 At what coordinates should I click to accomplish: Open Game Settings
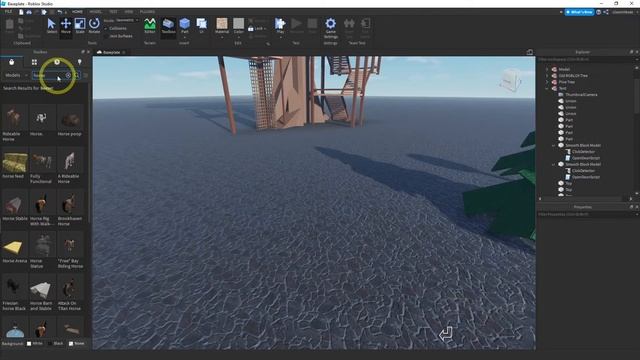(x=331, y=27)
